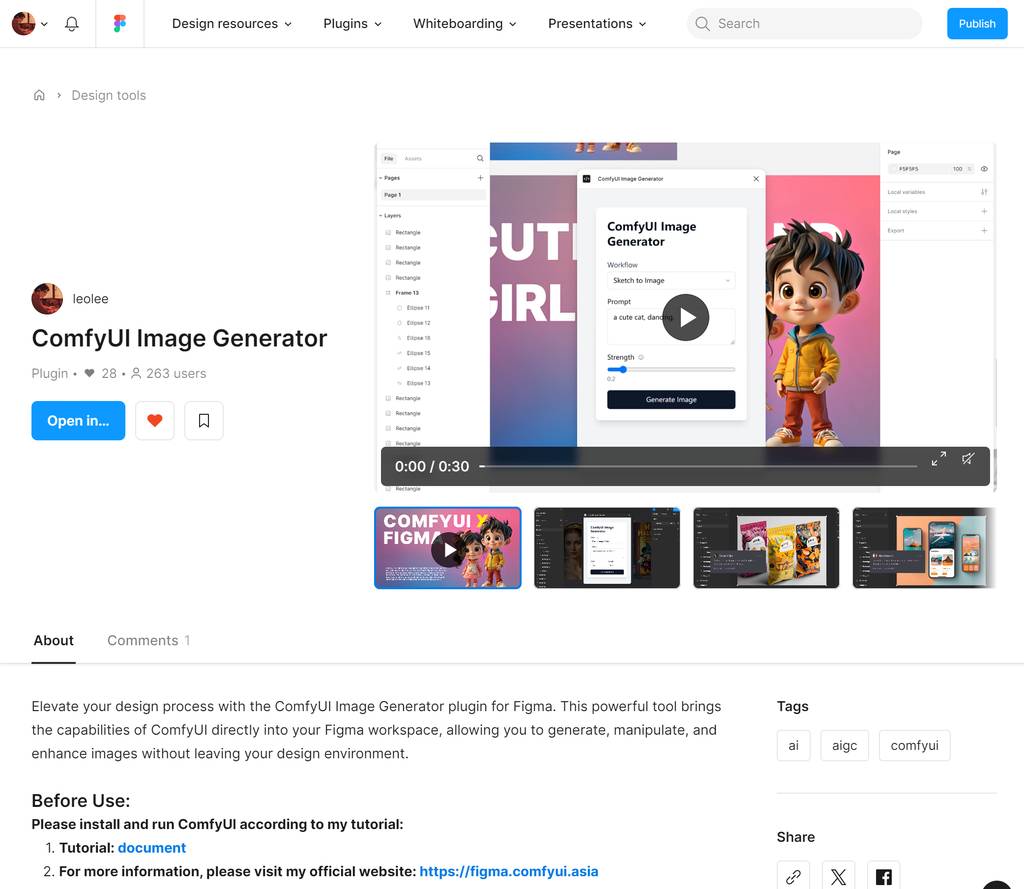Expand the user account avatar menu
Viewport: 1024px width, 889px height.
pos(29,24)
